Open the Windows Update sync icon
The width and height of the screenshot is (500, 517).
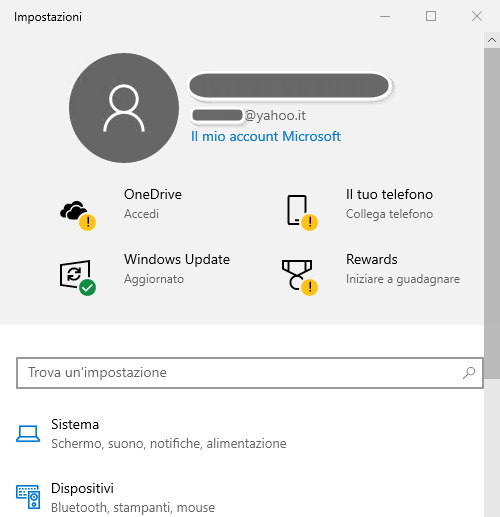click(x=77, y=278)
